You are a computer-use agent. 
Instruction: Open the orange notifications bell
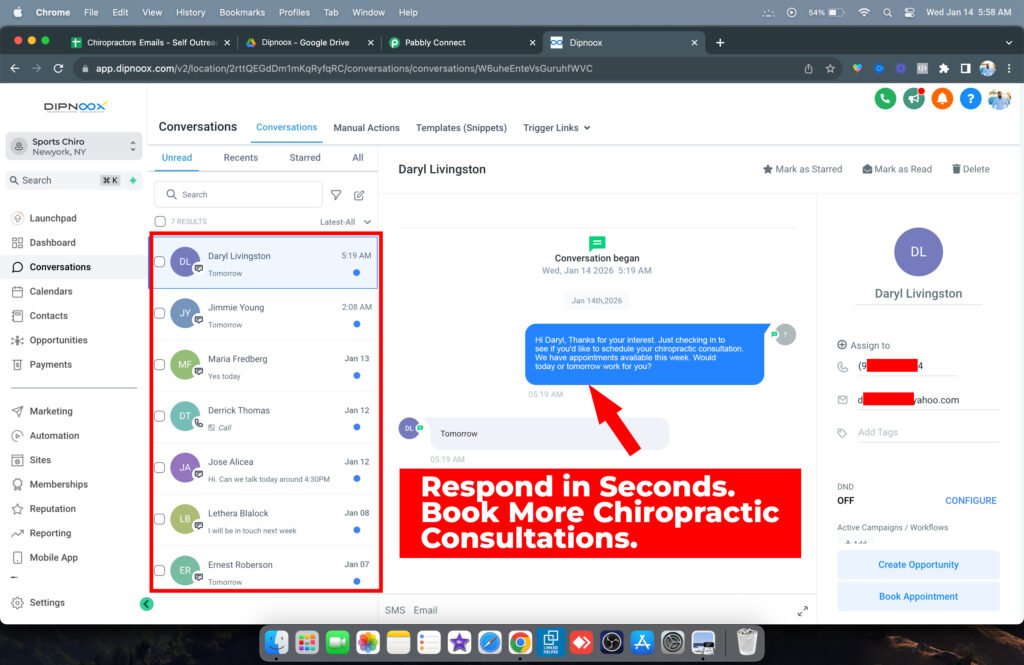click(942, 99)
